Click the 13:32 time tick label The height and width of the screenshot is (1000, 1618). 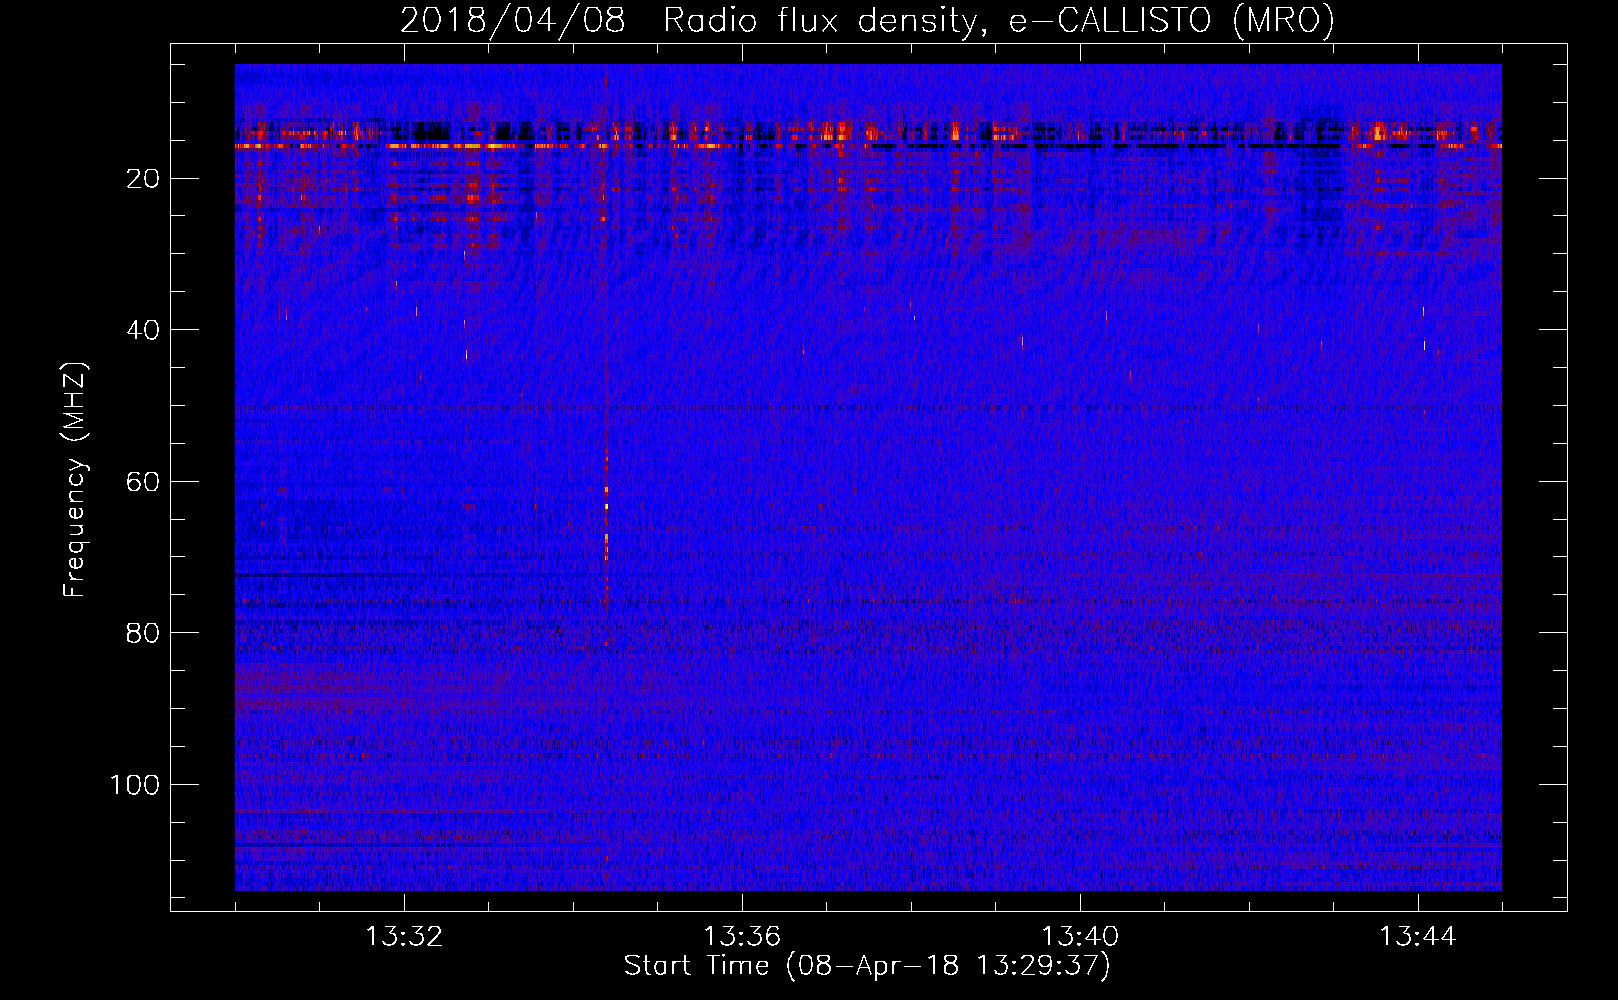(404, 937)
